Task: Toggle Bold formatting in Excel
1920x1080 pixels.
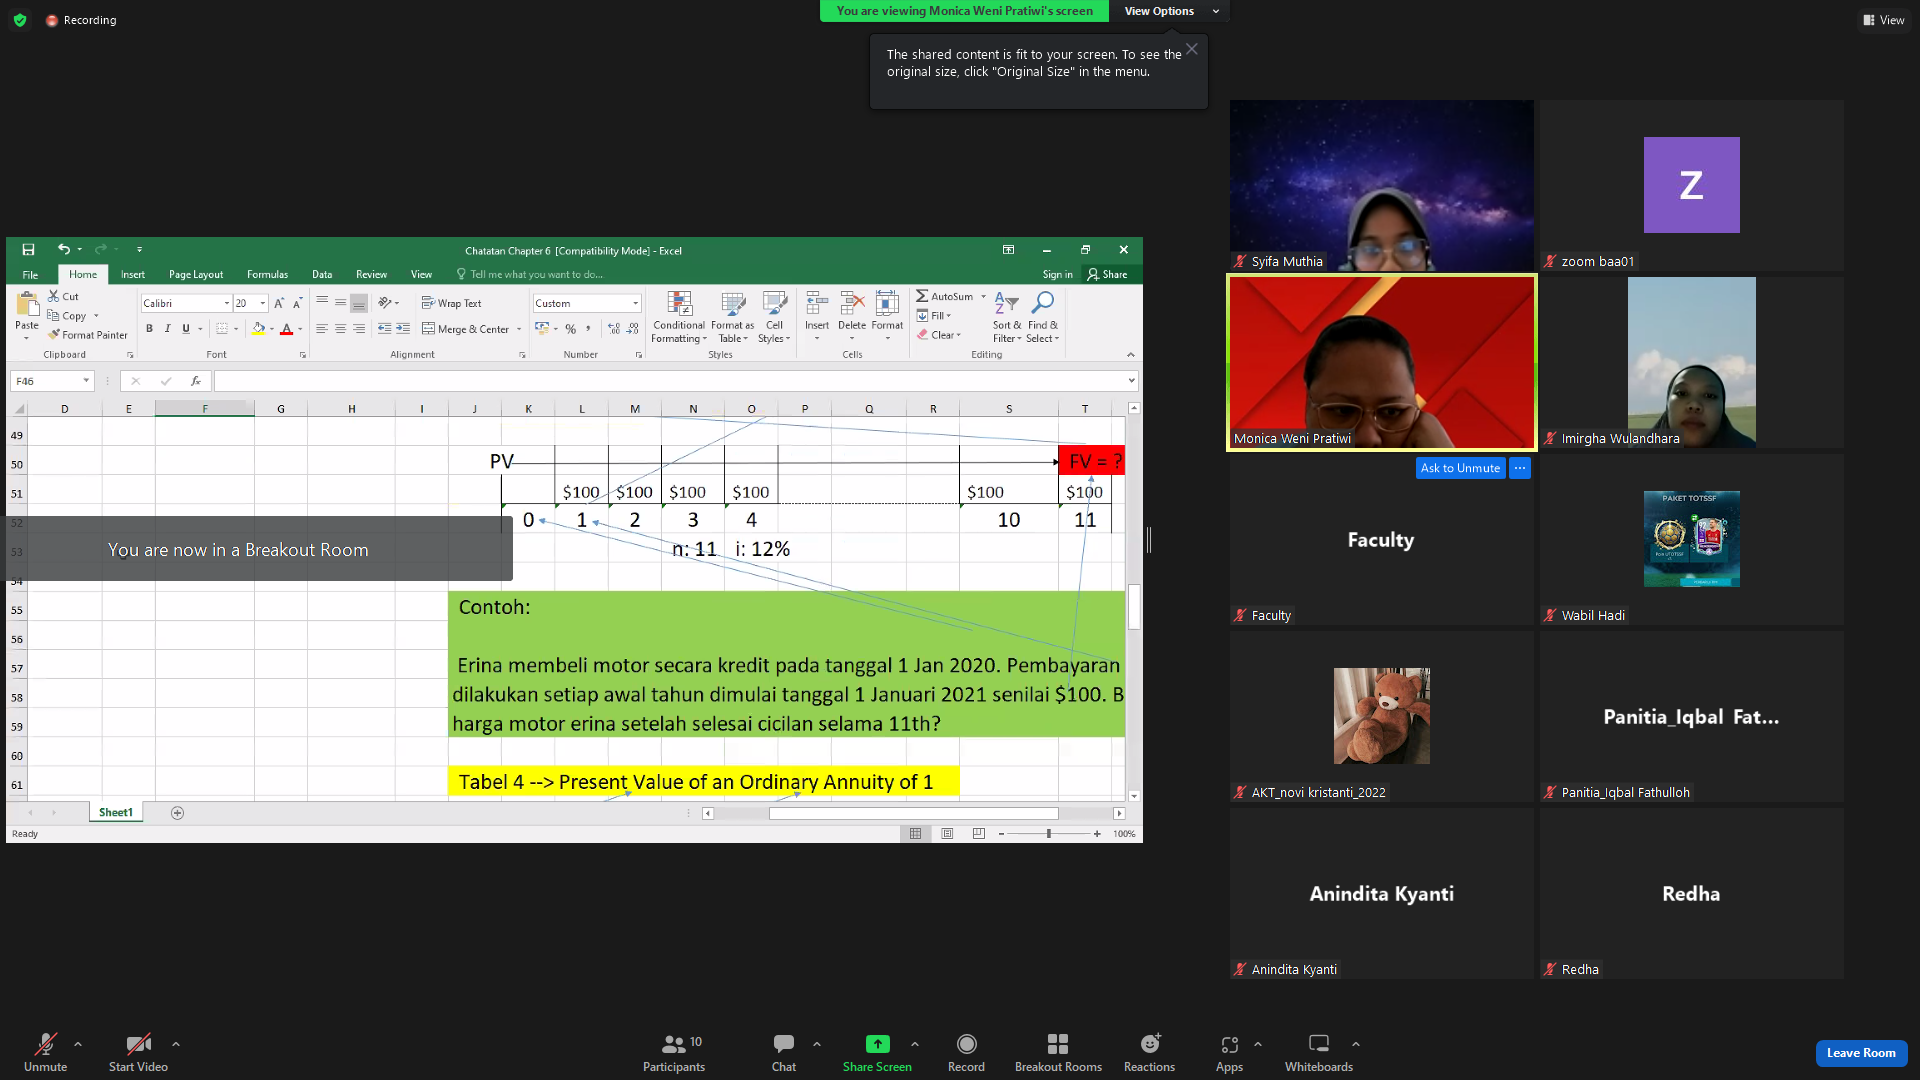Action: (x=149, y=329)
